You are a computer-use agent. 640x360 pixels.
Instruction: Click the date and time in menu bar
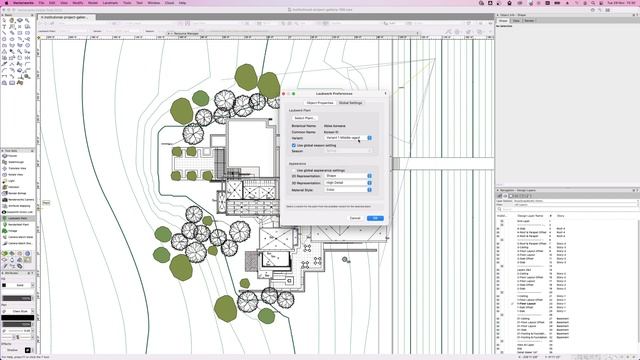point(622,3)
